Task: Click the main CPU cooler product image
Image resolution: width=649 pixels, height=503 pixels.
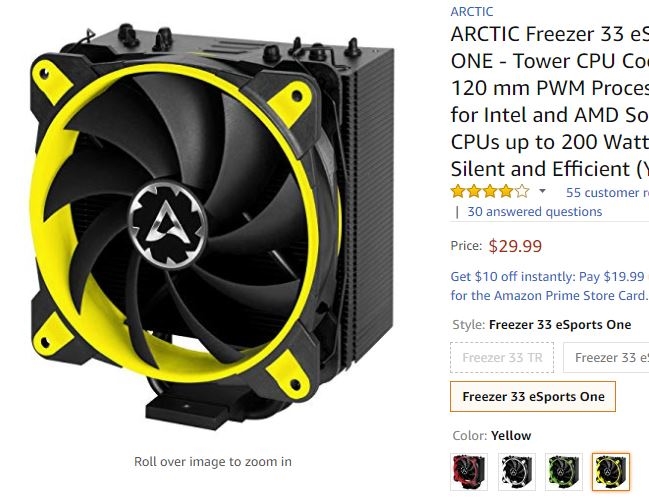Action: pyautogui.click(x=212, y=228)
